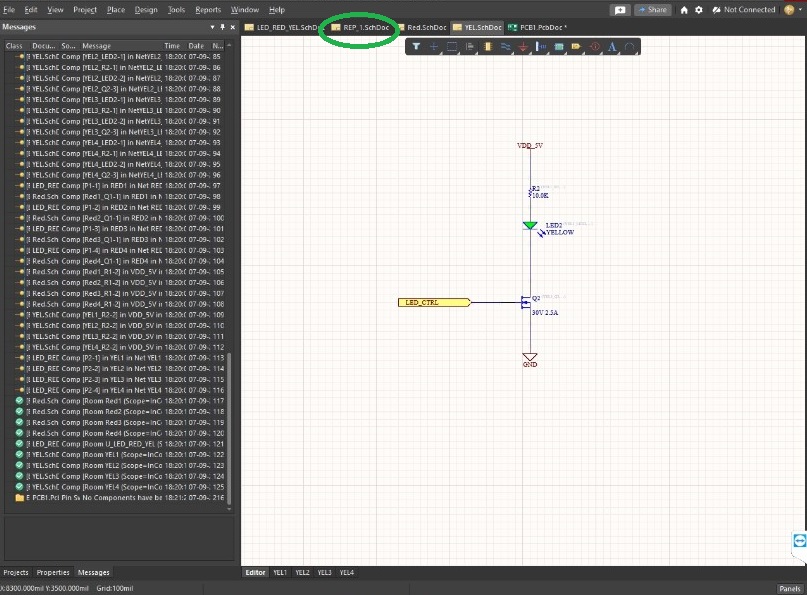
Task: Toggle pin on the Messages panel
Action: (222, 27)
